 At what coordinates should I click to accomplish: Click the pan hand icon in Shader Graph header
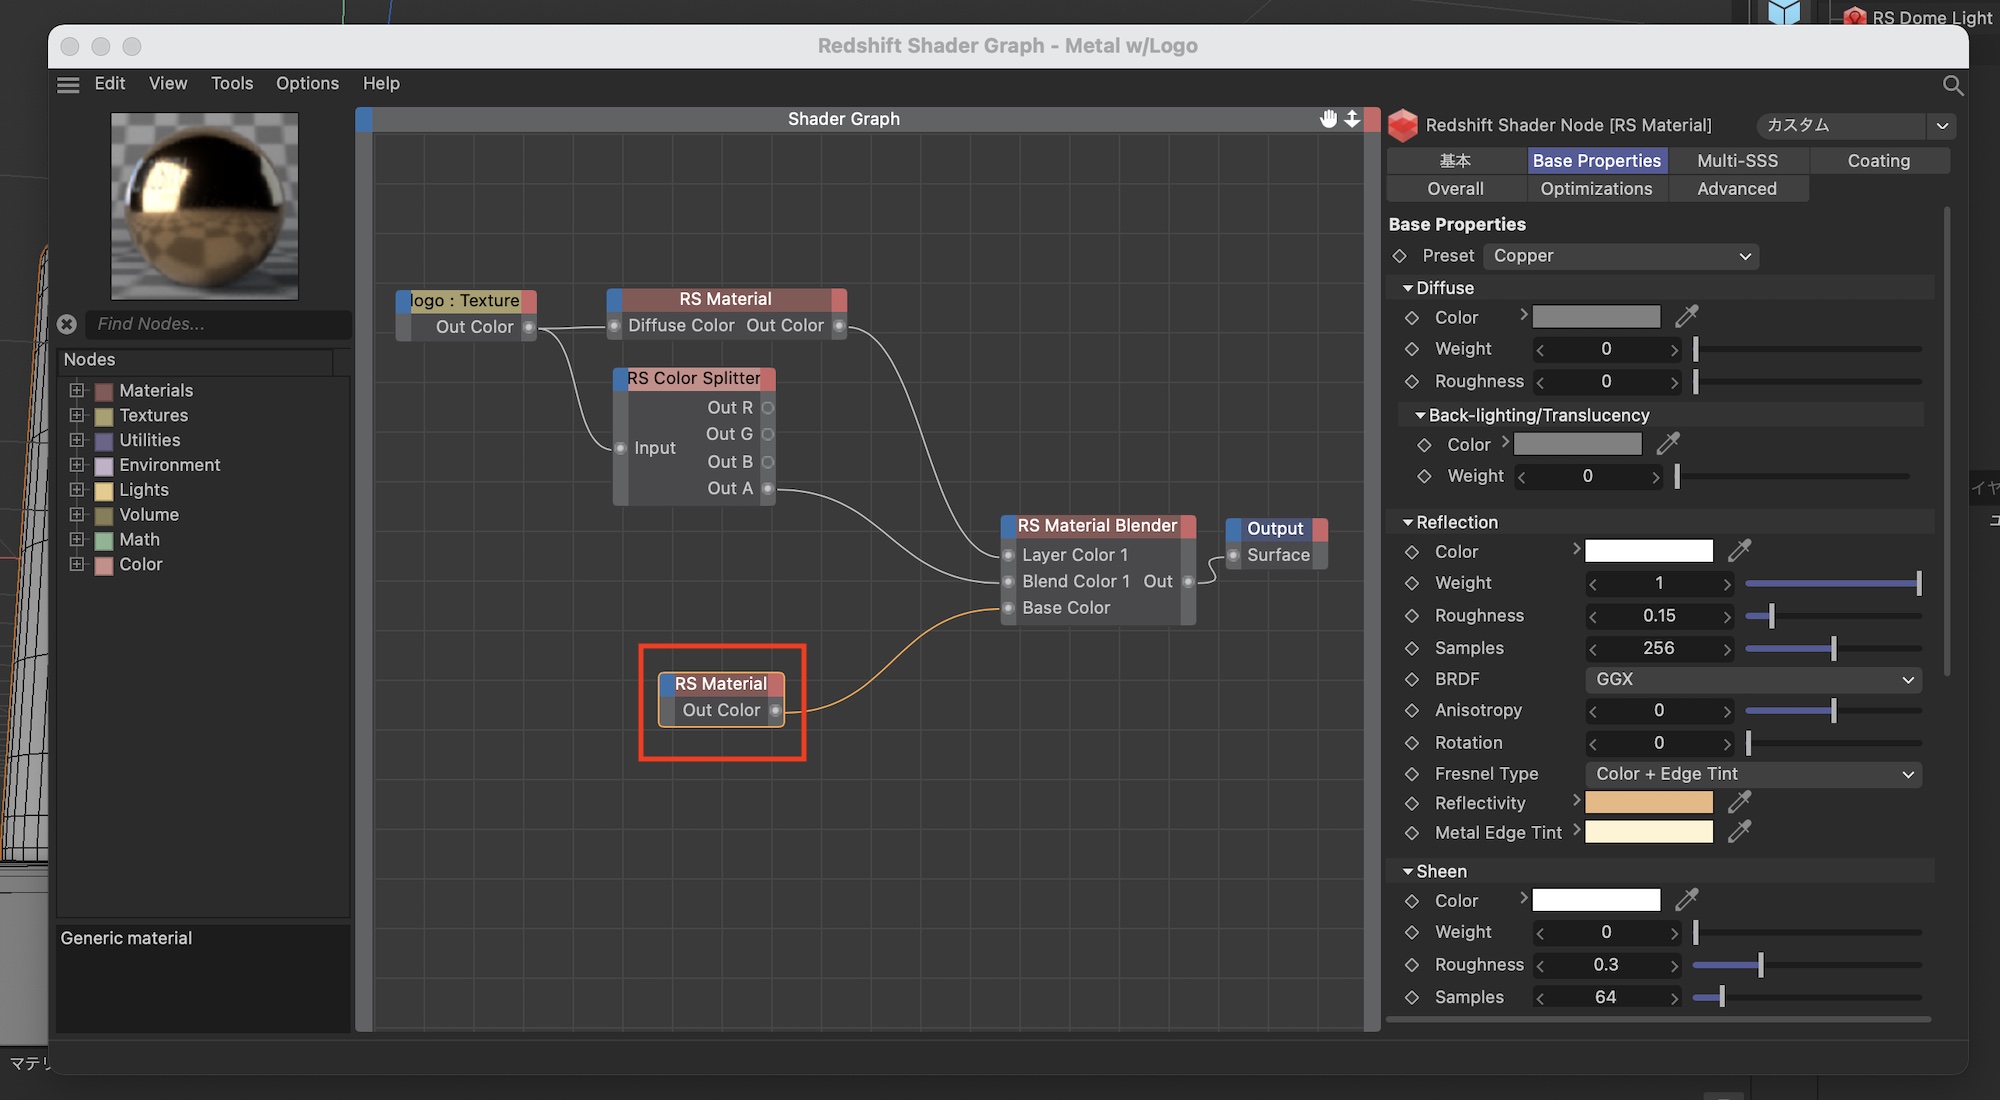[x=1328, y=119]
